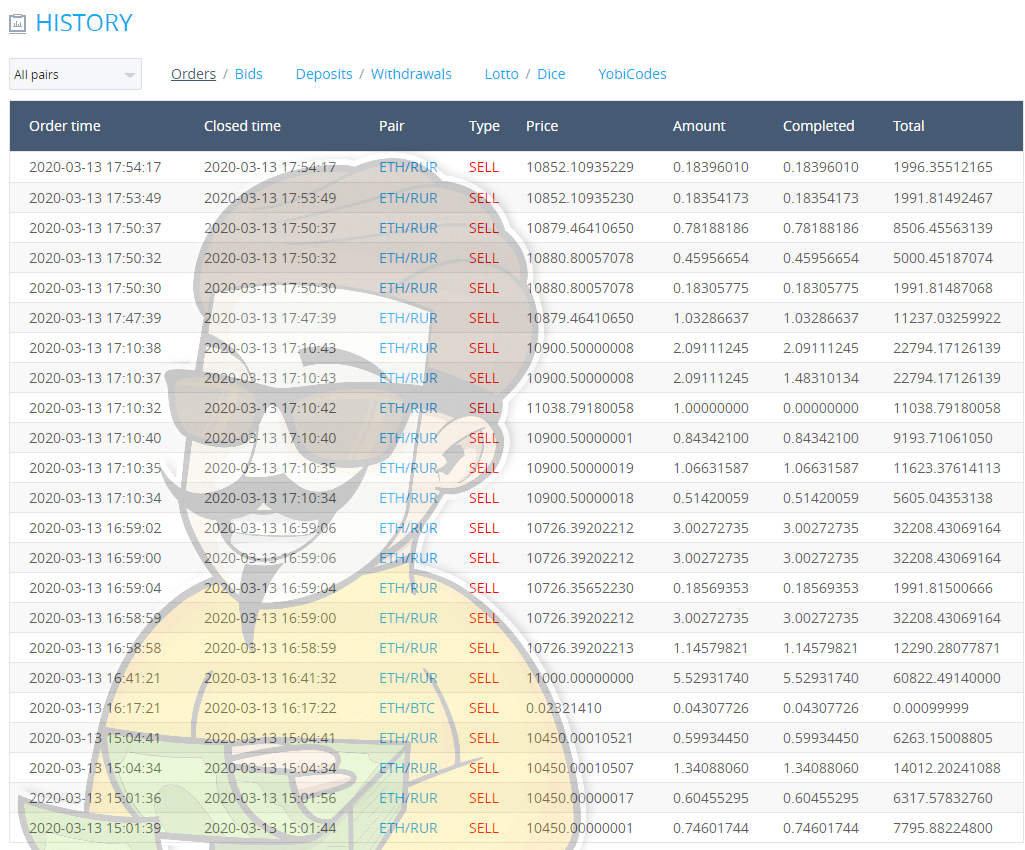Select total 0.00099999
This screenshot has height=850, width=1025.
[x=931, y=708]
